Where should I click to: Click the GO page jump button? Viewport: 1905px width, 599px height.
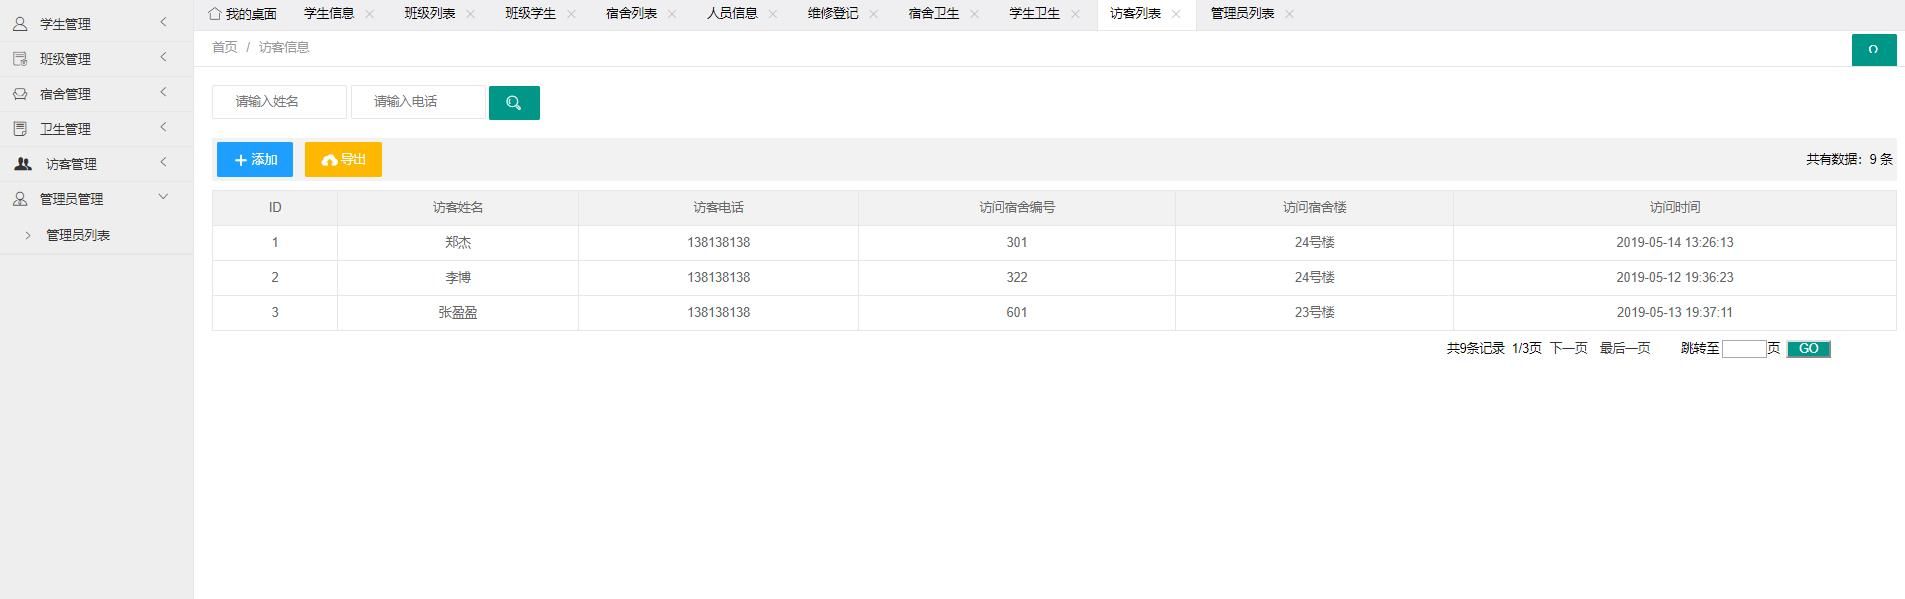[x=1809, y=349]
